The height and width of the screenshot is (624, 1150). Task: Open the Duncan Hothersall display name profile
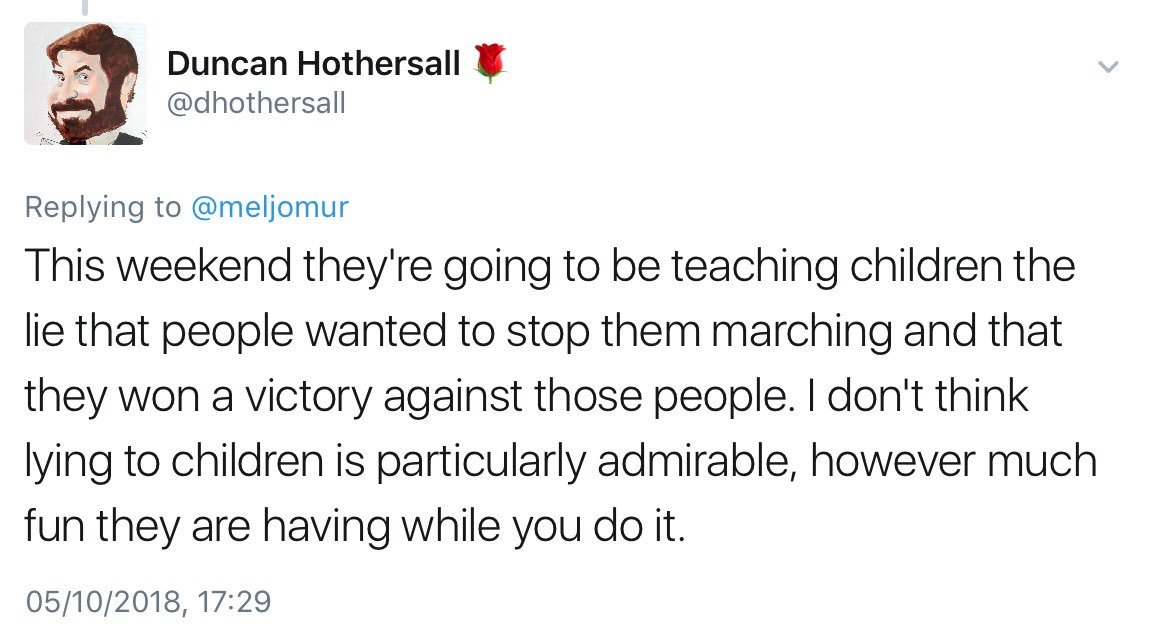(314, 64)
